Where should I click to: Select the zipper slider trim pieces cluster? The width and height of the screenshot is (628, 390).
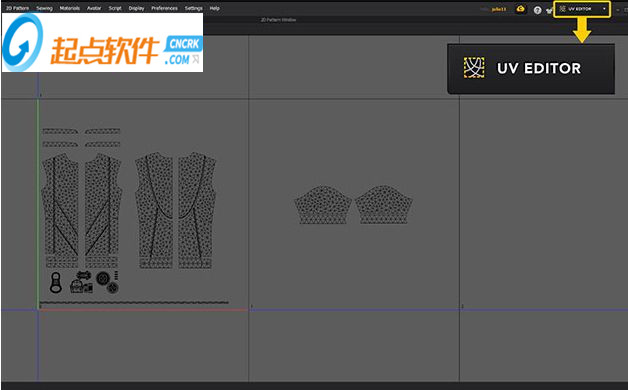[82, 282]
